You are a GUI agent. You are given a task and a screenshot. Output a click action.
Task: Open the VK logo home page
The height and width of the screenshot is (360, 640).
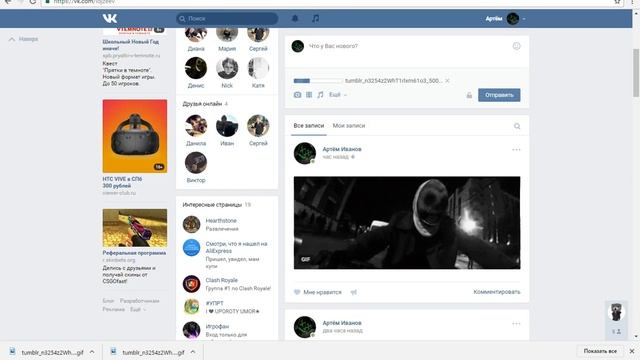pos(110,18)
